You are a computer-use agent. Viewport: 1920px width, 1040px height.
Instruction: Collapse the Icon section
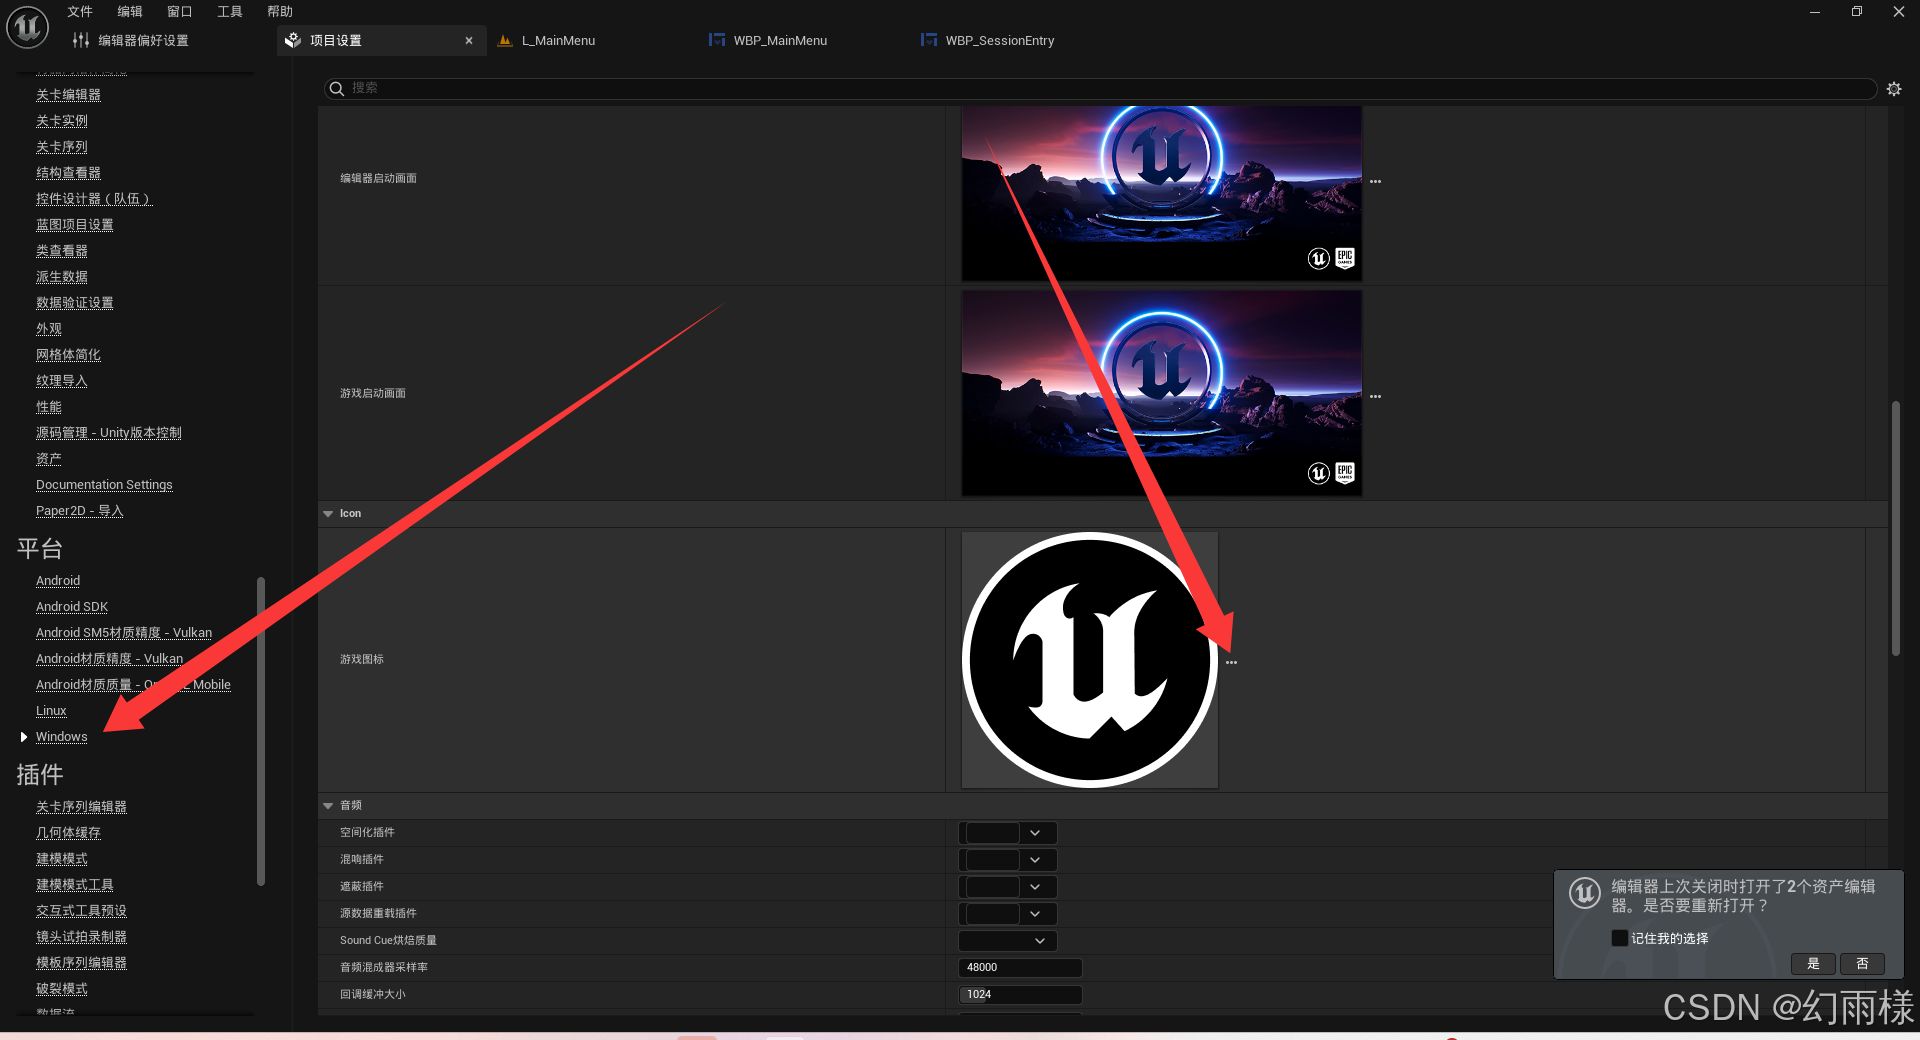pos(328,514)
